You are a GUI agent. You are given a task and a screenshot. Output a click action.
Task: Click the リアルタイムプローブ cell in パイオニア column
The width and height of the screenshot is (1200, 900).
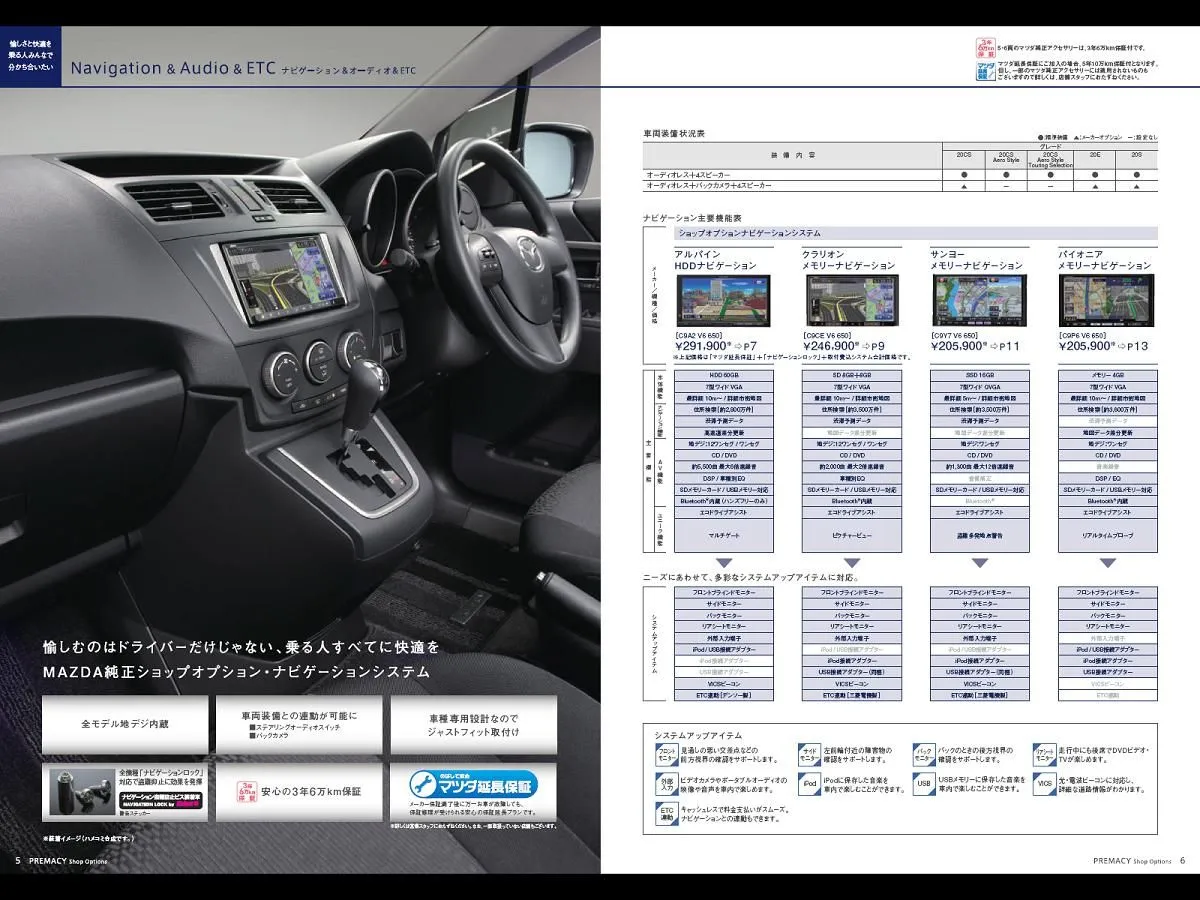pyautogui.click(x=1108, y=536)
